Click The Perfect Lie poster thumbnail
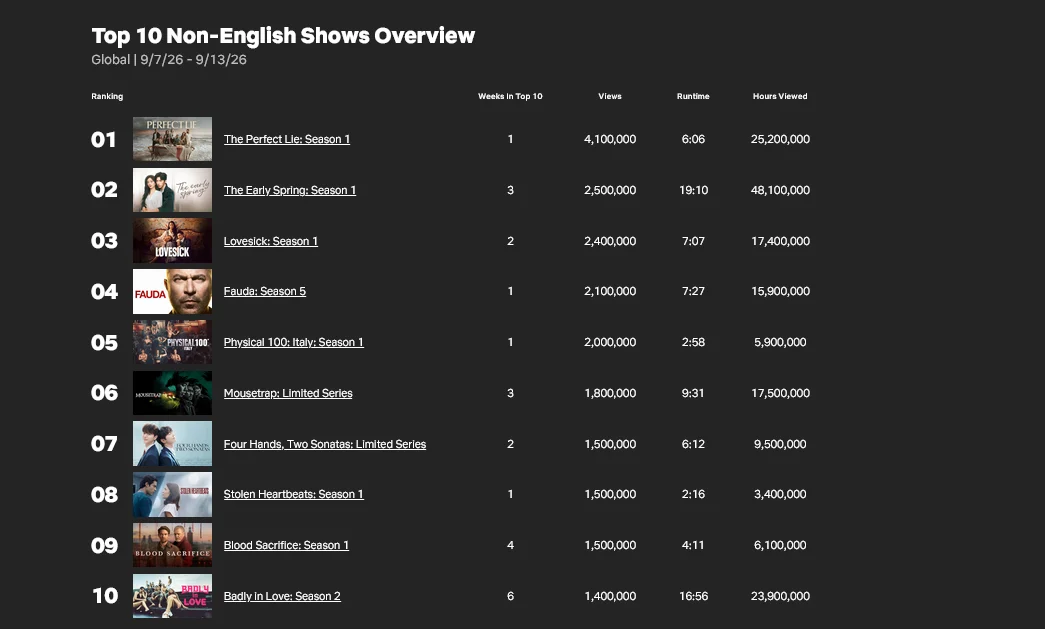The image size is (1045, 630). click(x=173, y=139)
